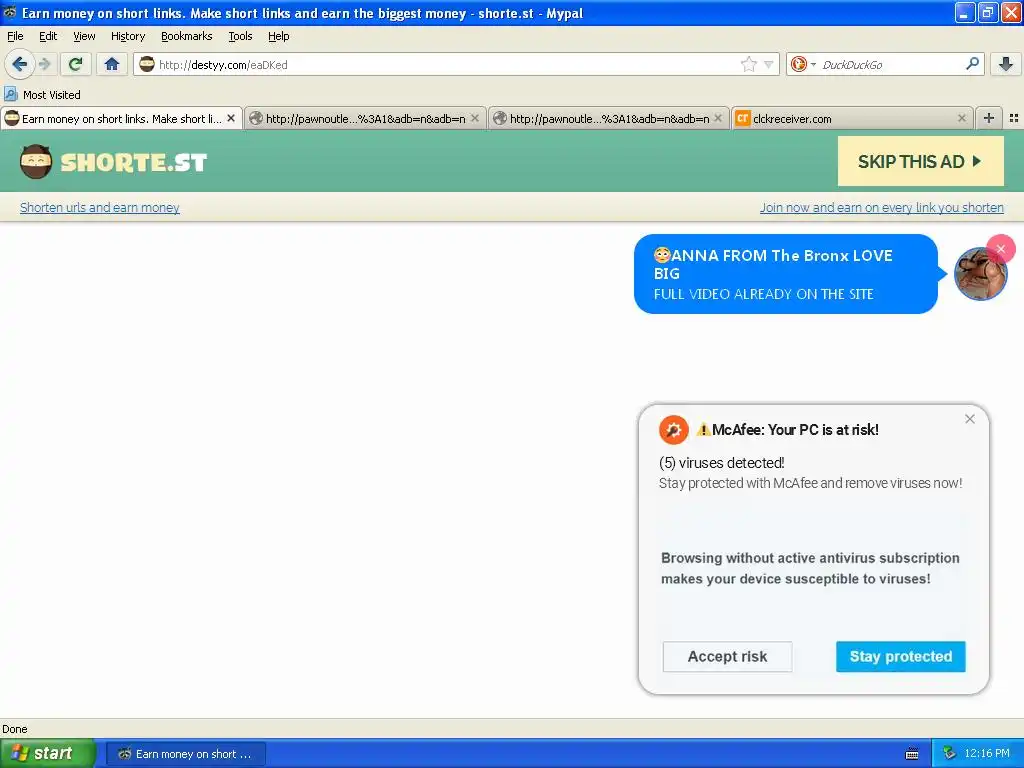Image resolution: width=1024 pixels, height=768 pixels.
Task: Open Shorten urls and earn money link
Action: (99, 208)
